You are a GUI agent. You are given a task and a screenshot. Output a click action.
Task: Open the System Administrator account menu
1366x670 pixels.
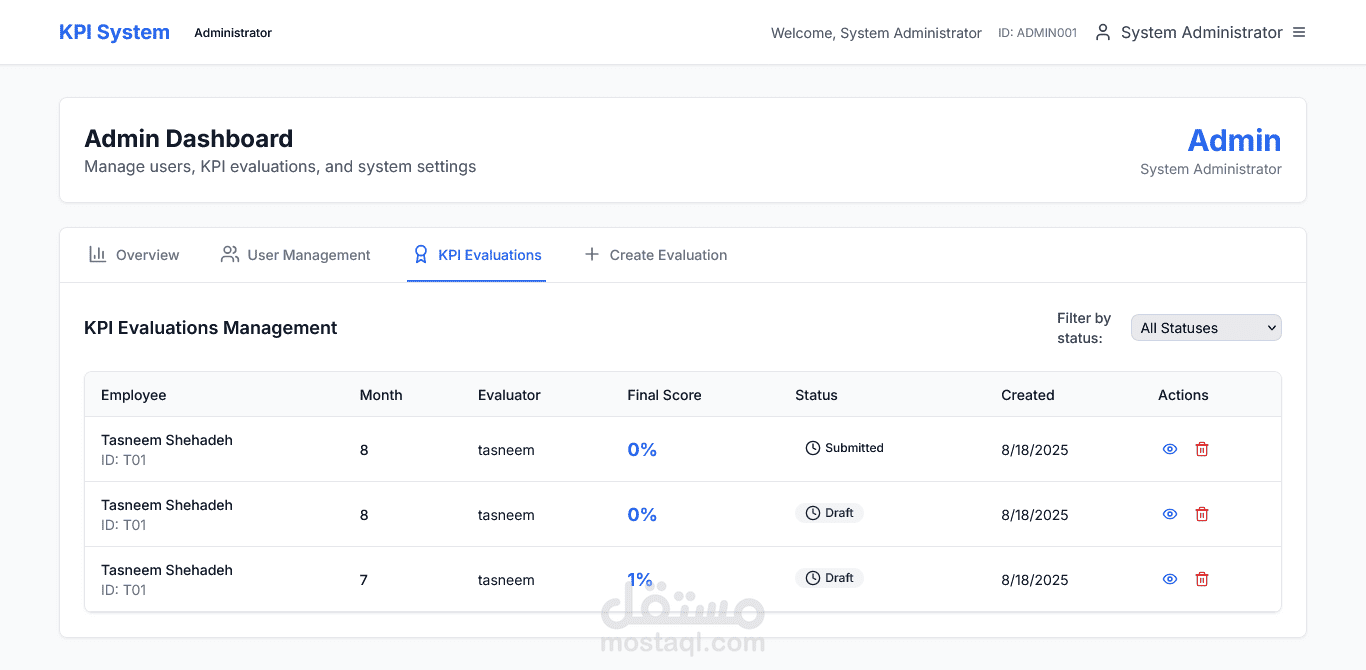pyautogui.click(x=1201, y=32)
